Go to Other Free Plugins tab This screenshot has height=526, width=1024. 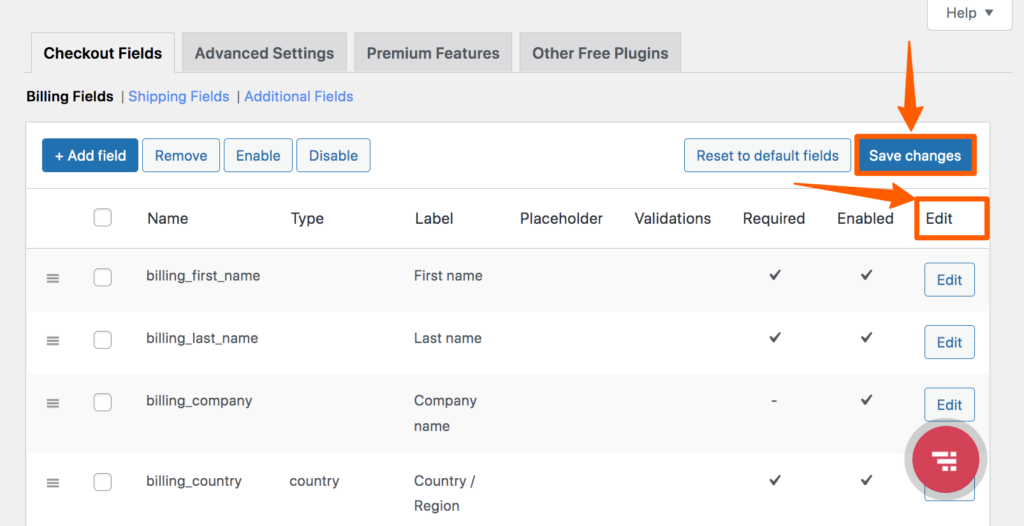[x=600, y=53]
